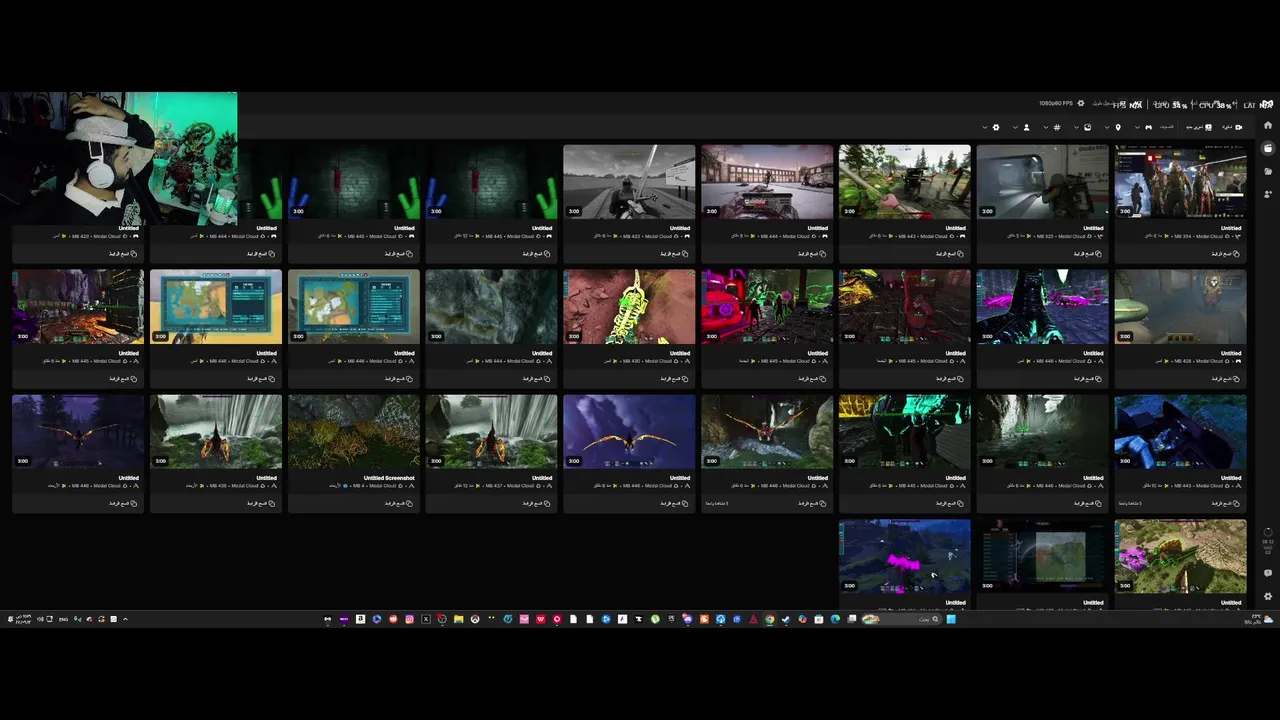Expand the person filter dropdown arrow
The width and height of the screenshot is (1280, 720).
[1015, 127]
